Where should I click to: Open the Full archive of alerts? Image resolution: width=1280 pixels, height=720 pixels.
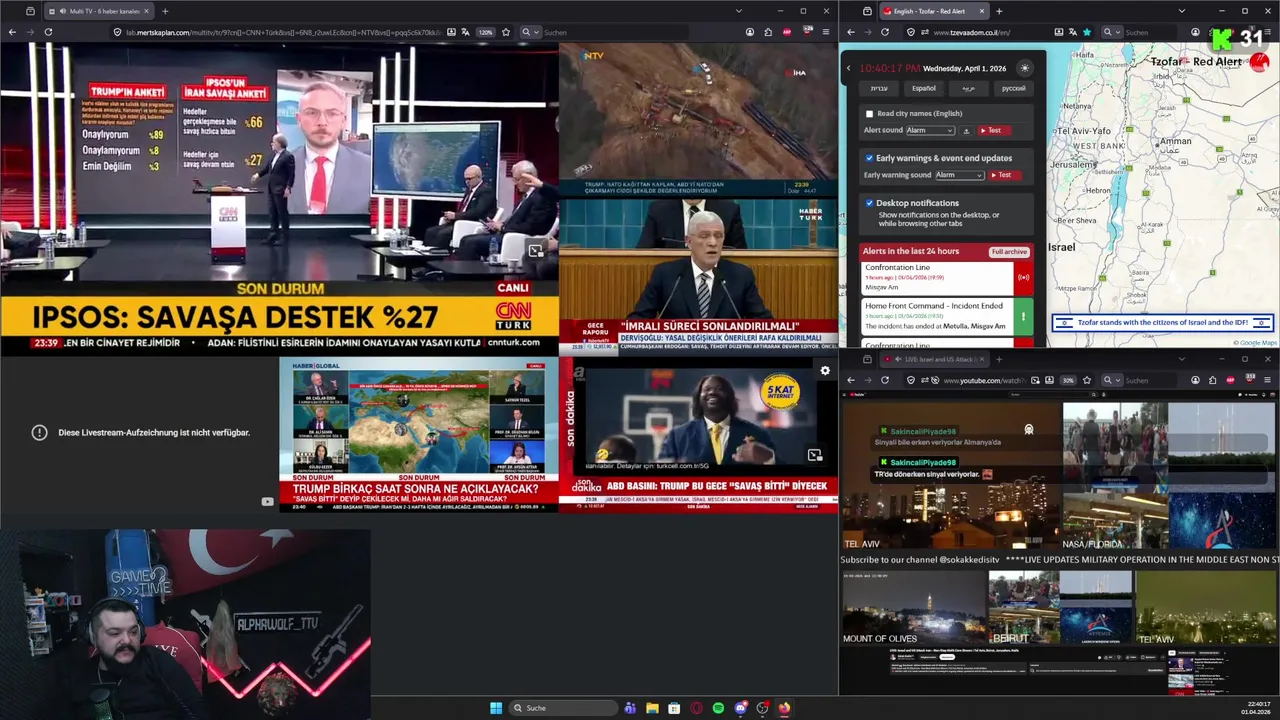tap(1009, 252)
